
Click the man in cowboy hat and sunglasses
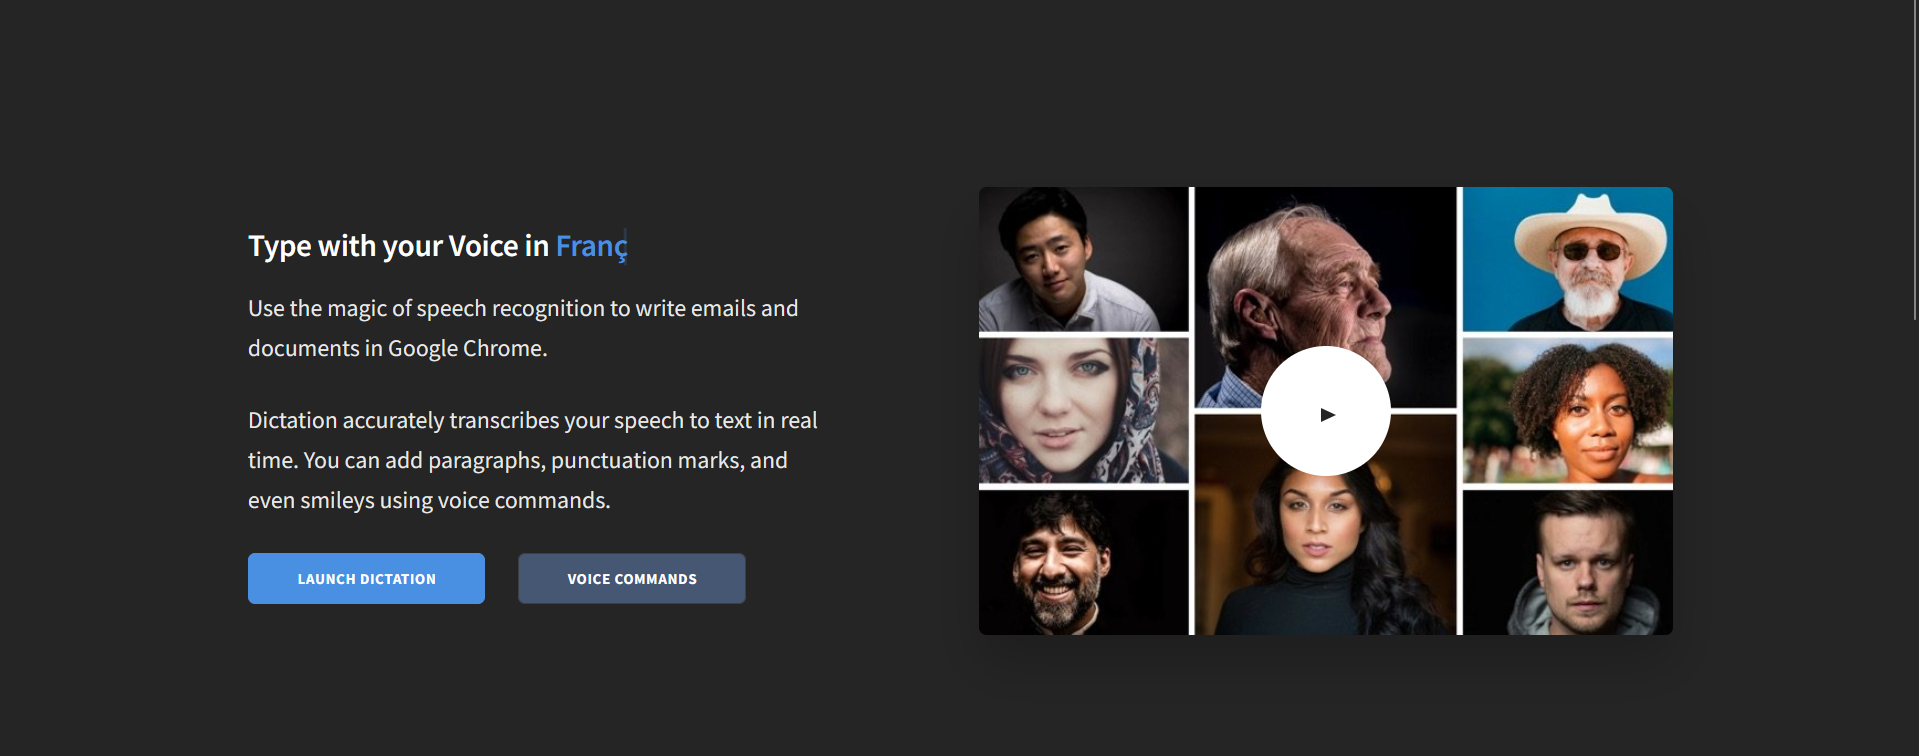point(1567,259)
